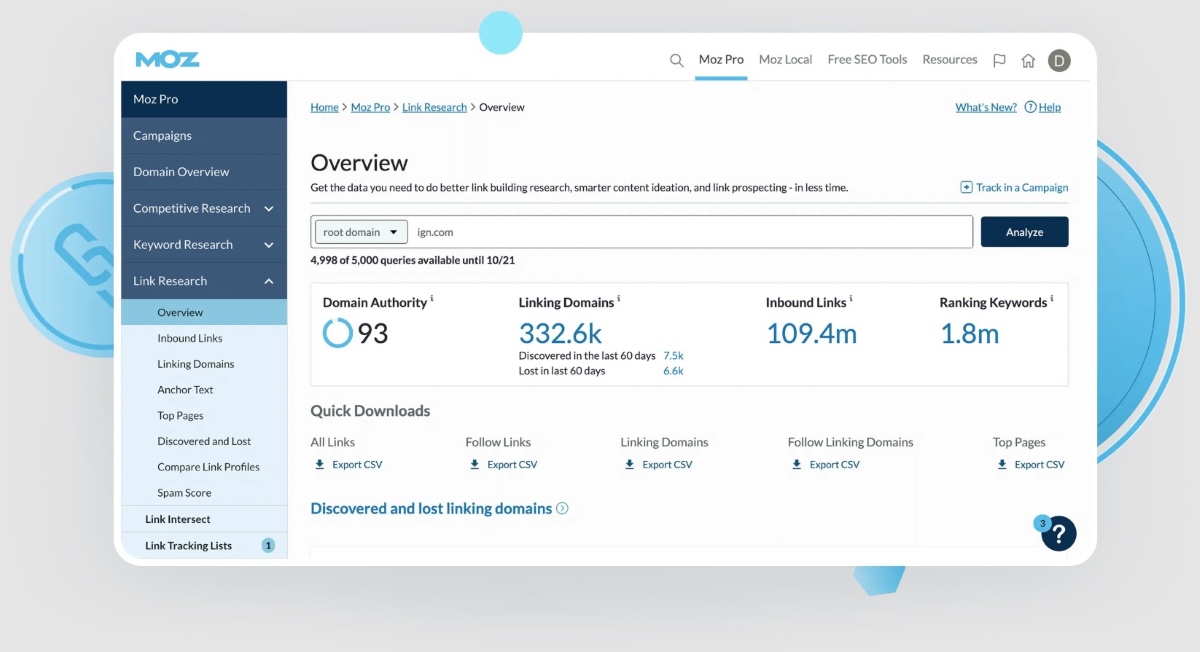
Task: Click Track in a Campaign link
Action: (1022, 187)
